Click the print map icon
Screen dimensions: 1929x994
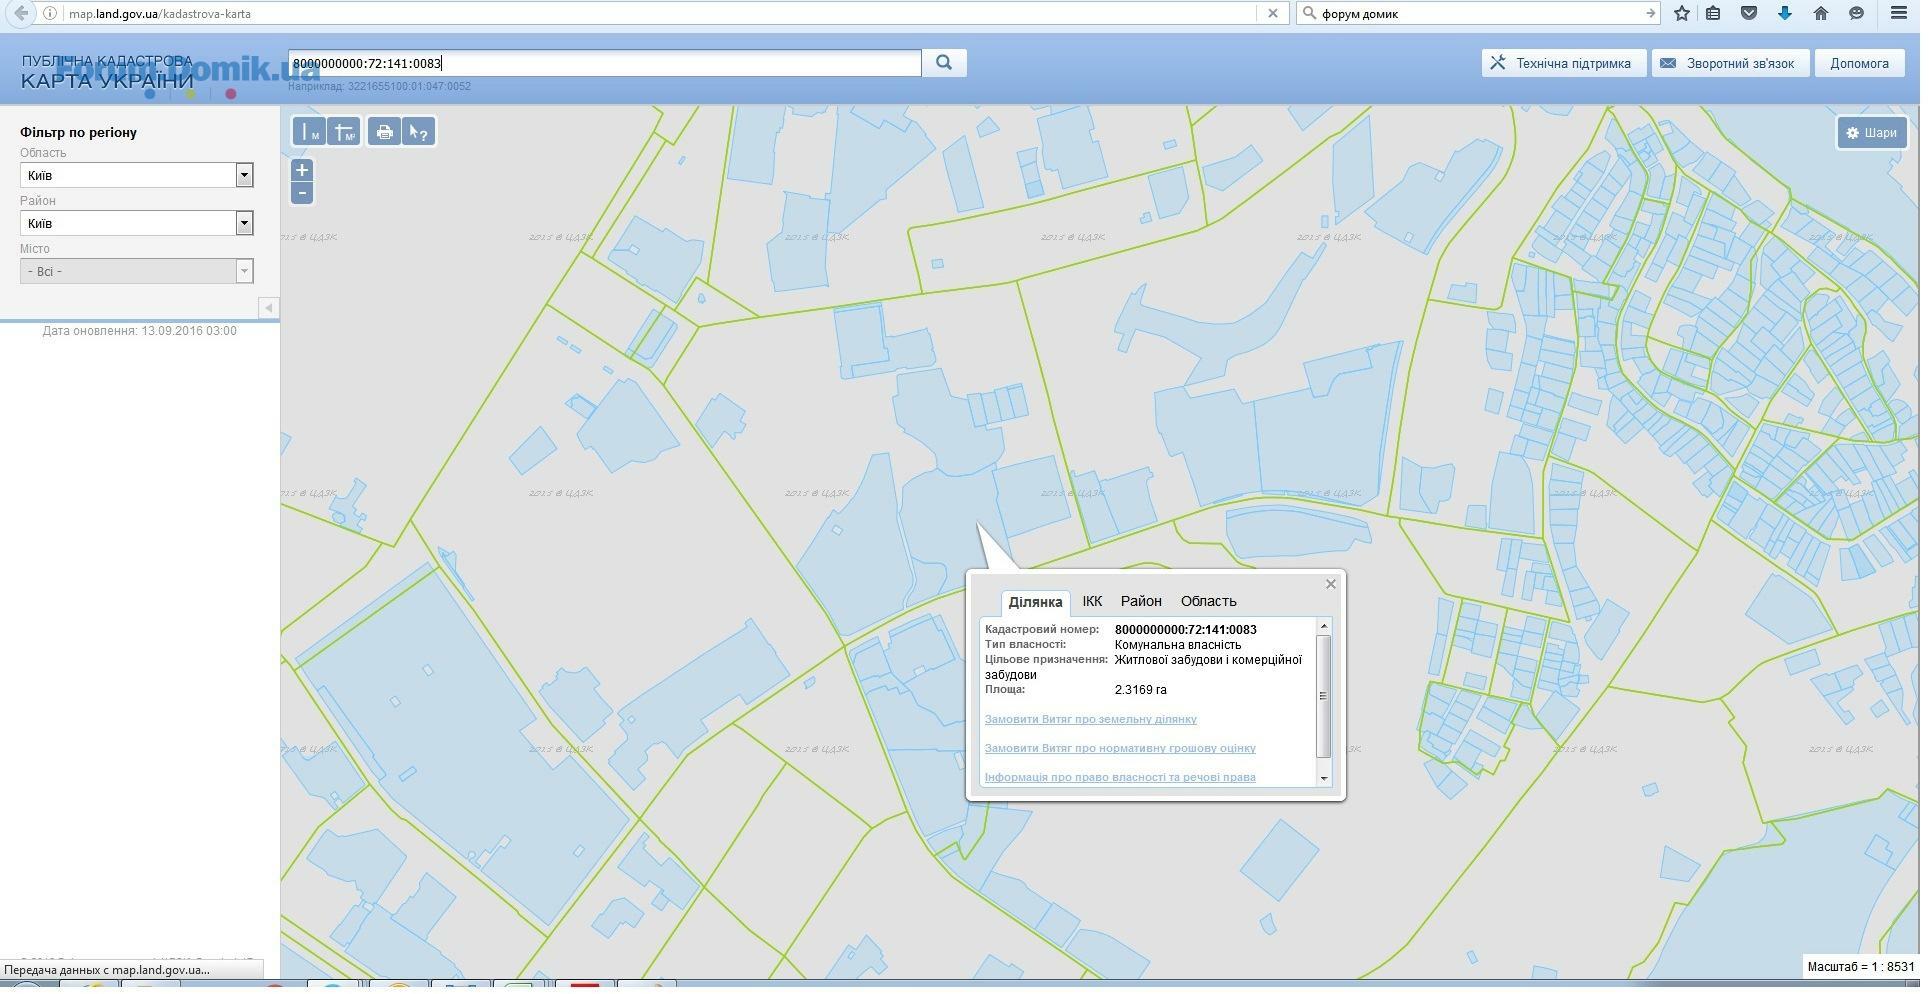(384, 132)
